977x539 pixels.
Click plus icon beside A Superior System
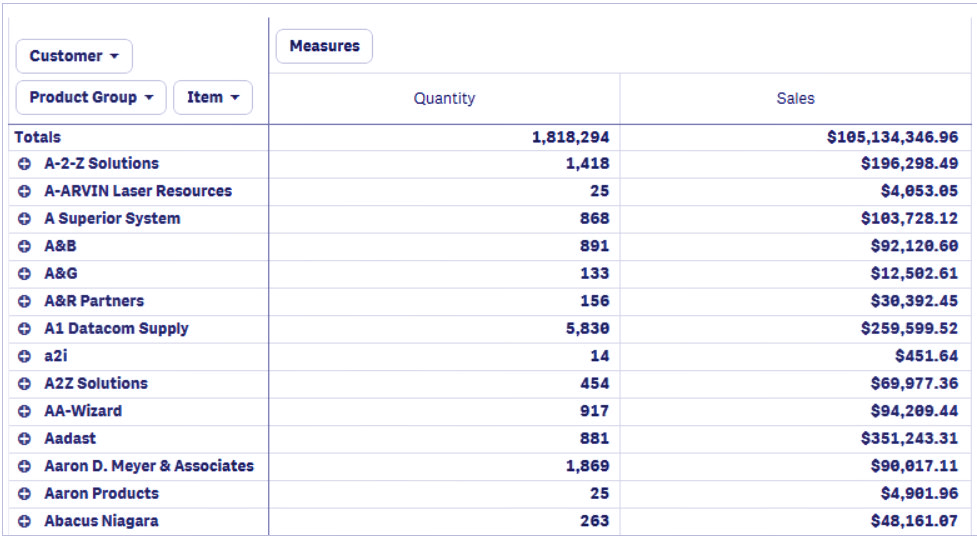24,219
